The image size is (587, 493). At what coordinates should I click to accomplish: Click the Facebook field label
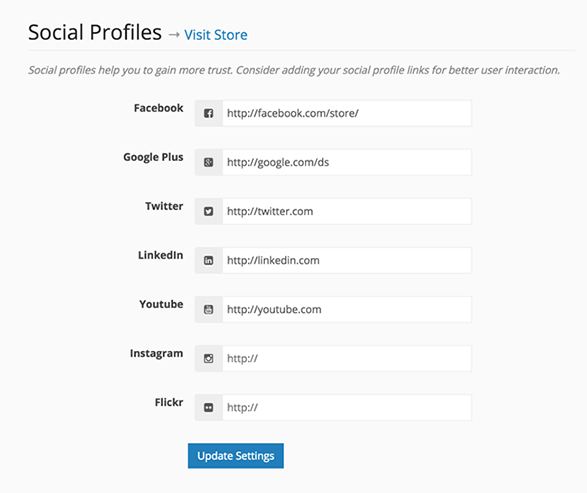(x=159, y=108)
